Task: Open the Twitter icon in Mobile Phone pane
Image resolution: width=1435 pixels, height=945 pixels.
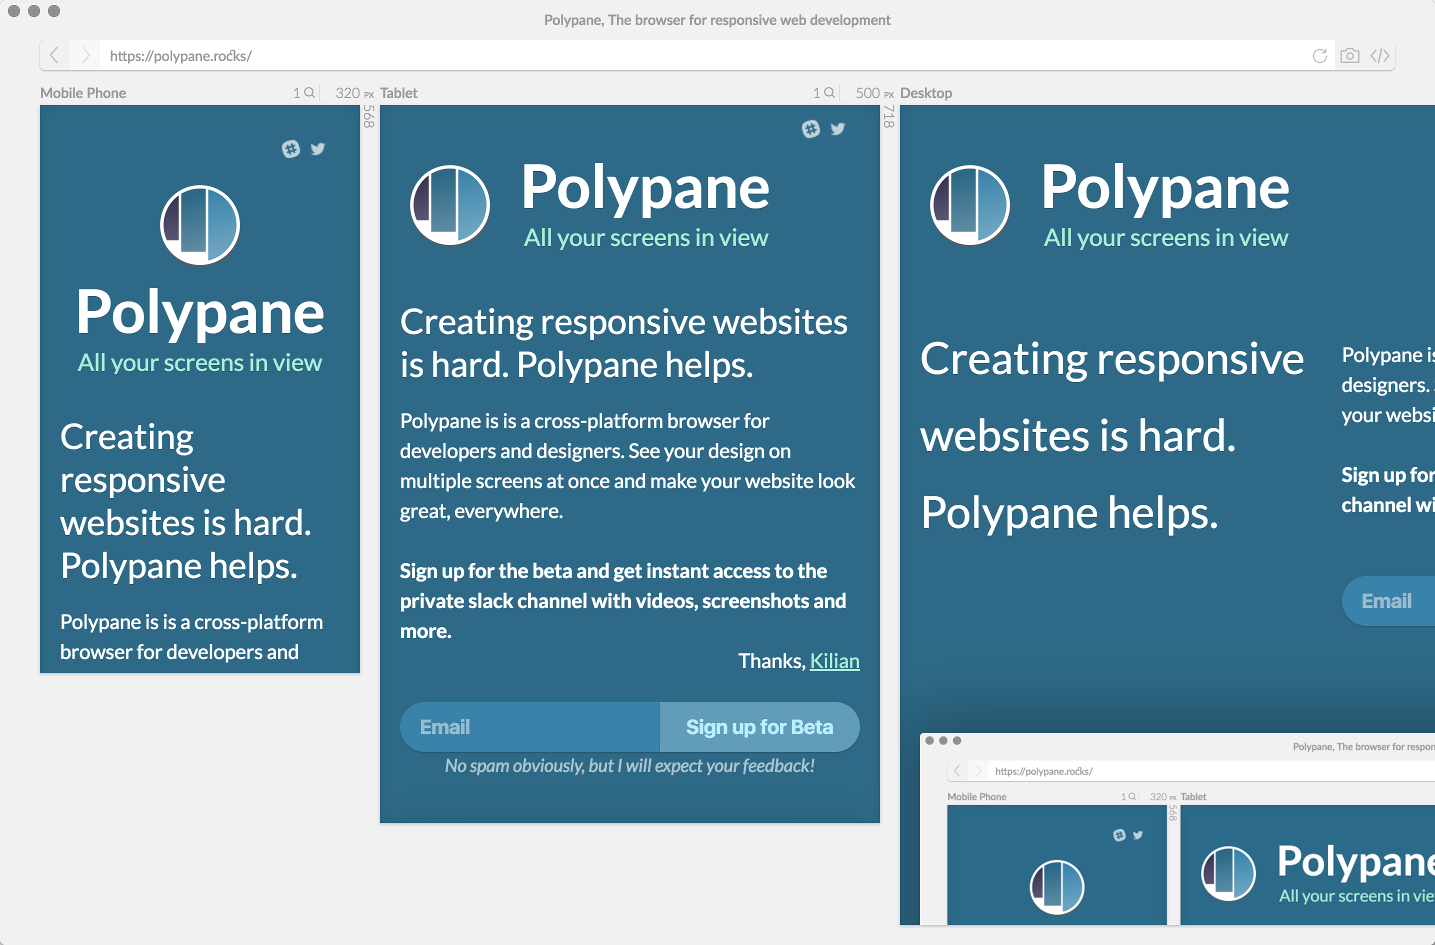Action: coord(318,149)
